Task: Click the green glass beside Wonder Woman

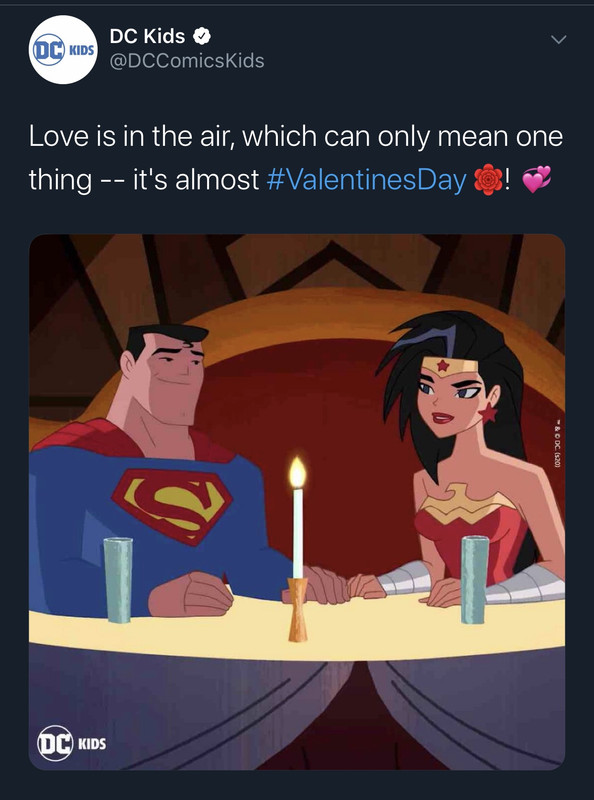Action: click(x=474, y=580)
